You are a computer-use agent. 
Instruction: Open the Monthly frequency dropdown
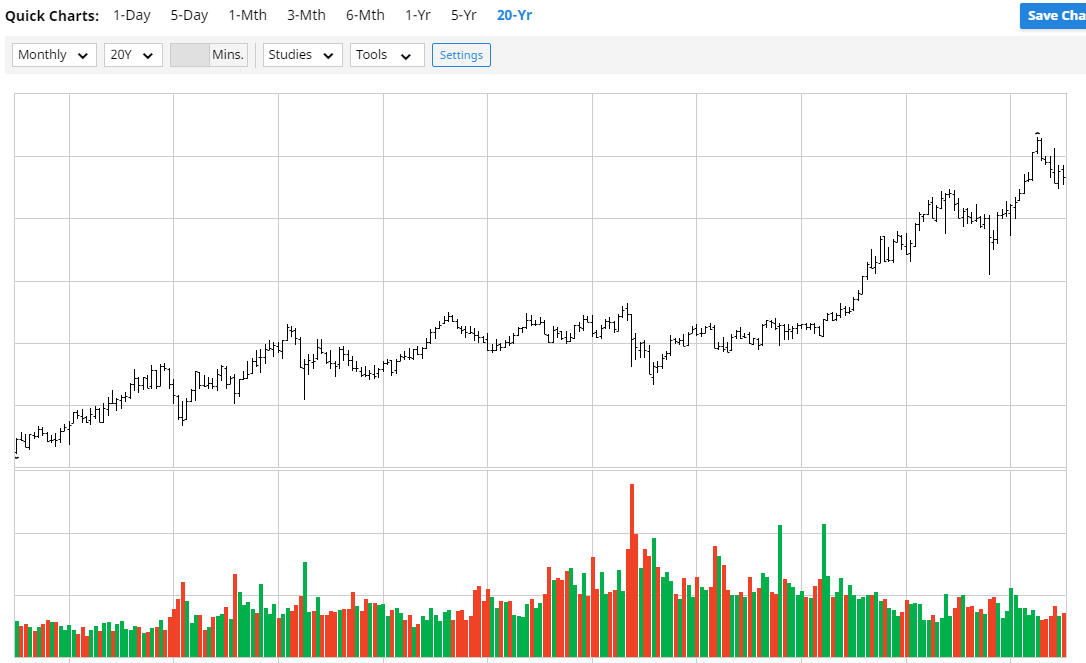tap(53, 55)
